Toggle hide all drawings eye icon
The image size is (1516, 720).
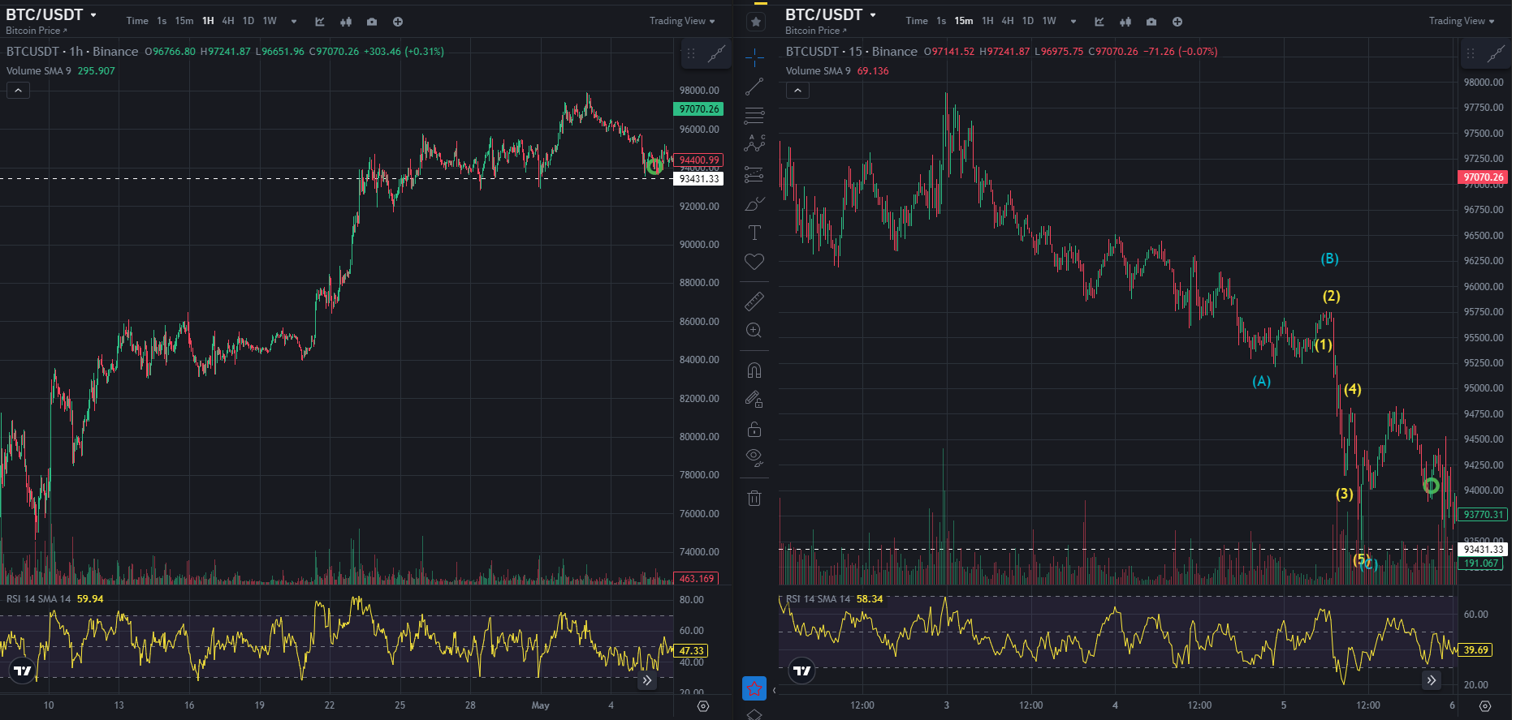[x=755, y=458]
